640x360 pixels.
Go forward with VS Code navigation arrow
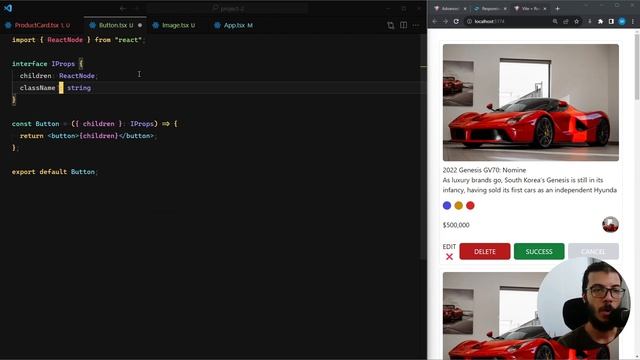[x=136, y=8]
